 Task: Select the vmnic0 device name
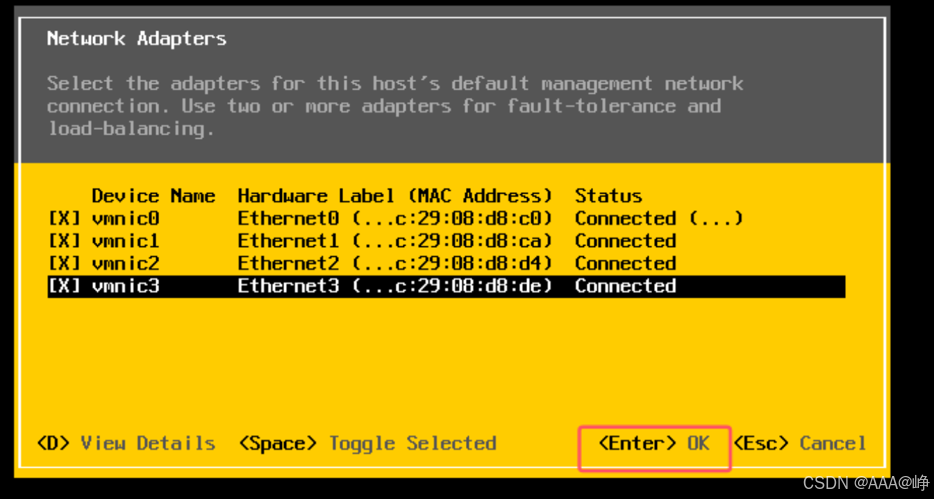click(126, 219)
